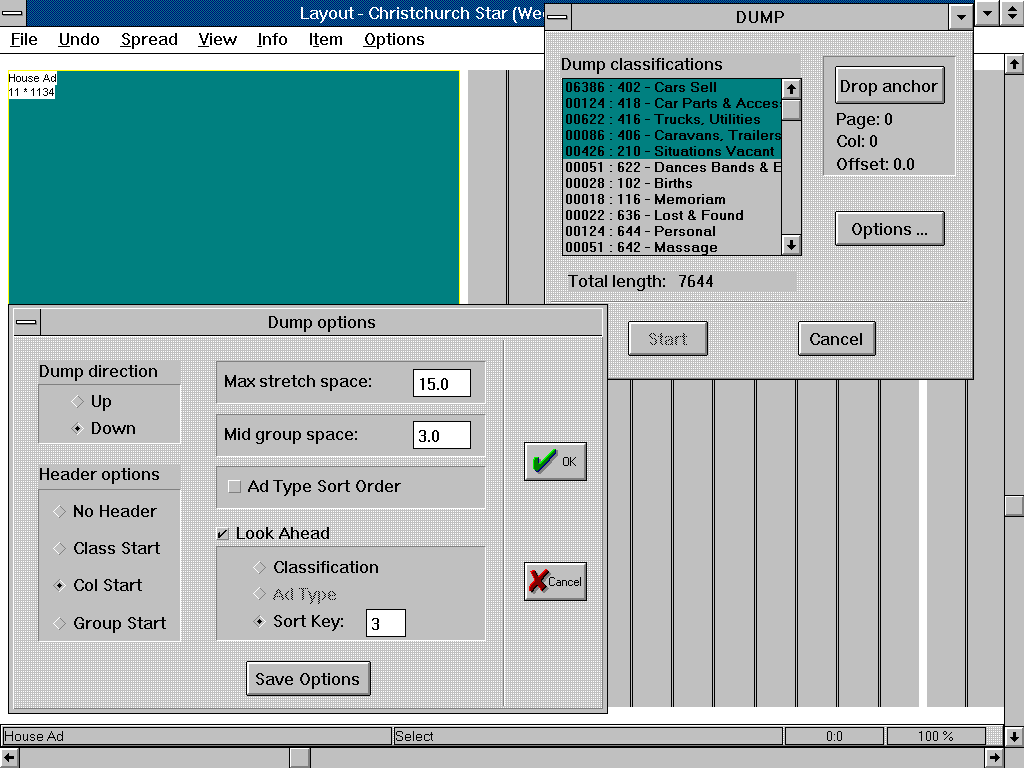
Task: Click the layout vertical scrollbar up arrow
Action: coord(1014,63)
